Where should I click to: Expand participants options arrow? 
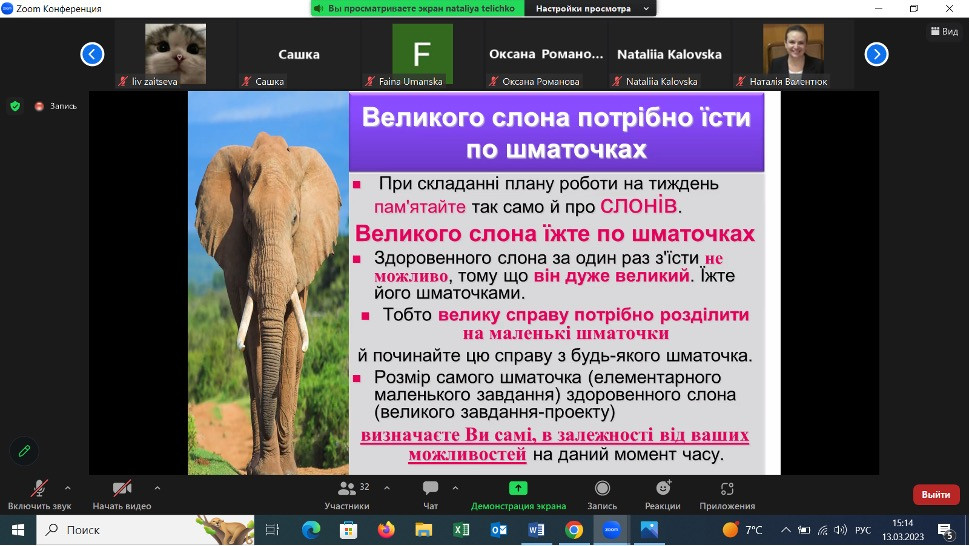click(387, 488)
